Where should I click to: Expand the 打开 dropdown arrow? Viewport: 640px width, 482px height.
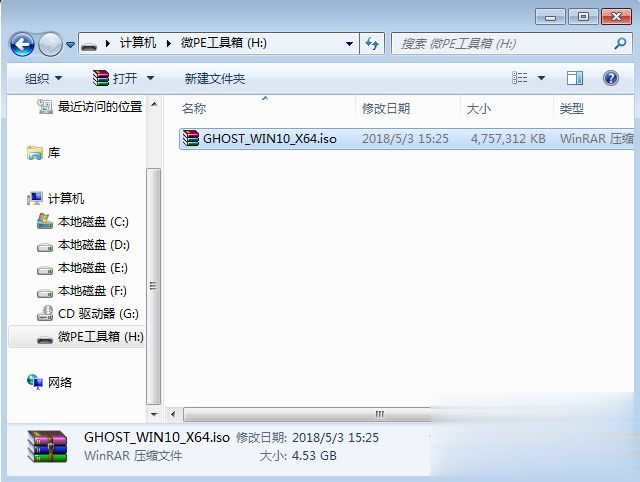click(x=150, y=78)
